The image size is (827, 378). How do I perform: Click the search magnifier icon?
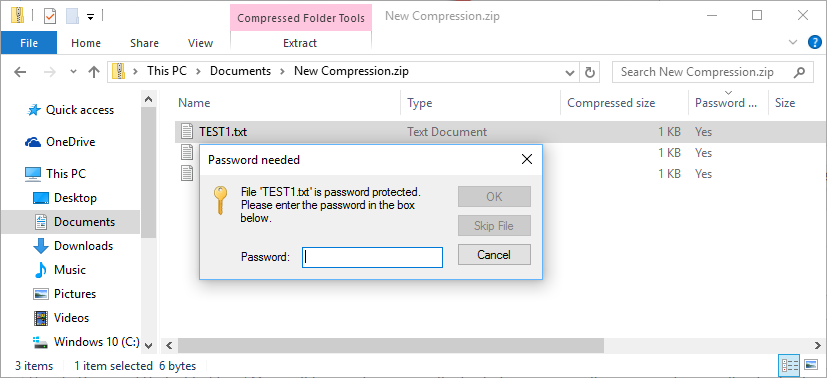[x=800, y=72]
